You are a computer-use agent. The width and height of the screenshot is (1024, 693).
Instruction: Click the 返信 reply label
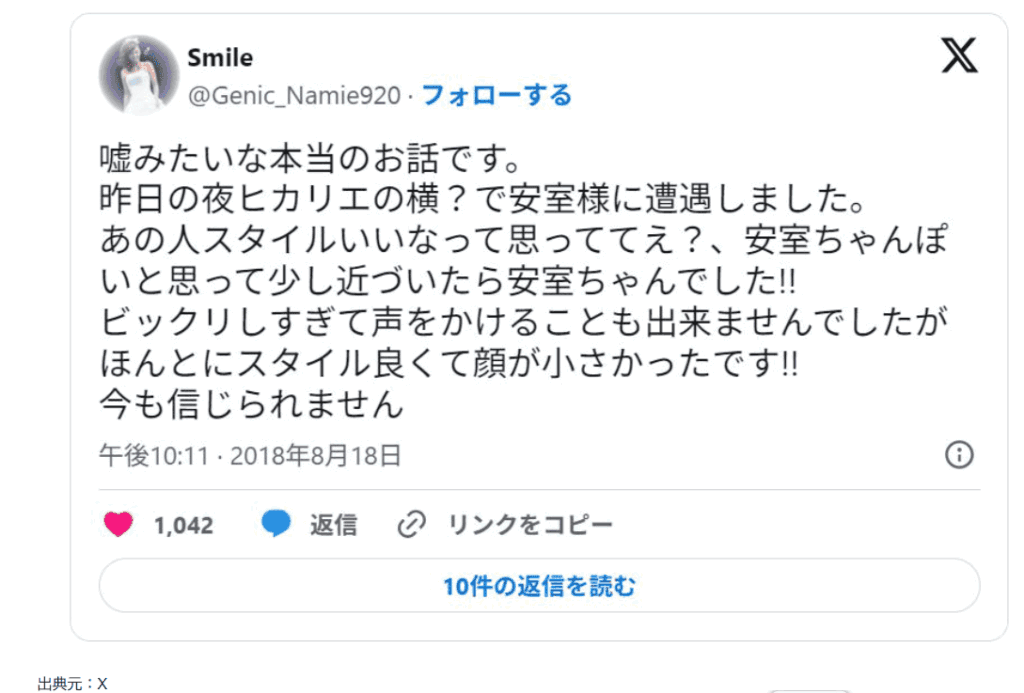click(x=333, y=525)
